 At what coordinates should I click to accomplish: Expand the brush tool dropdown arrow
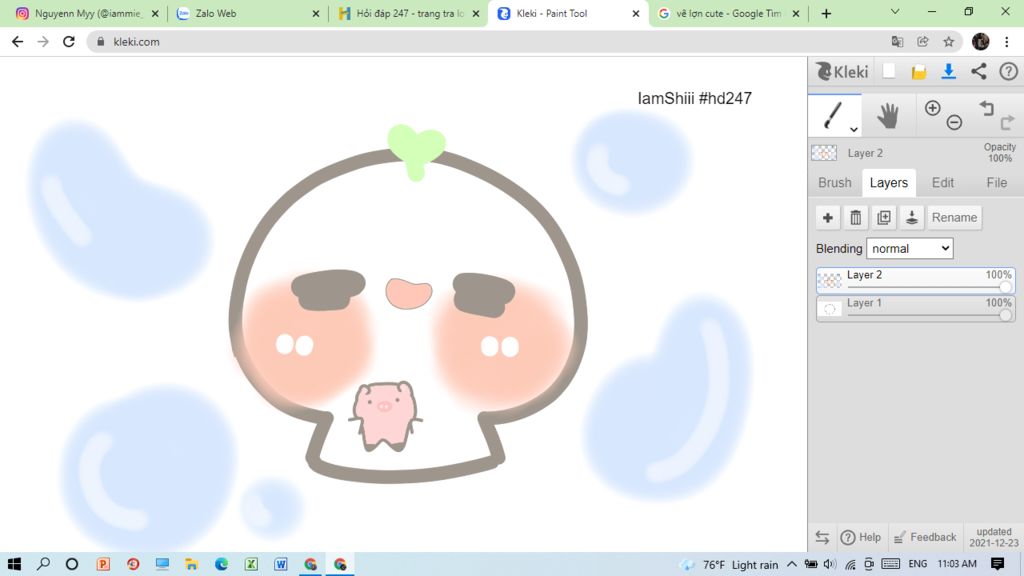pos(854,129)
